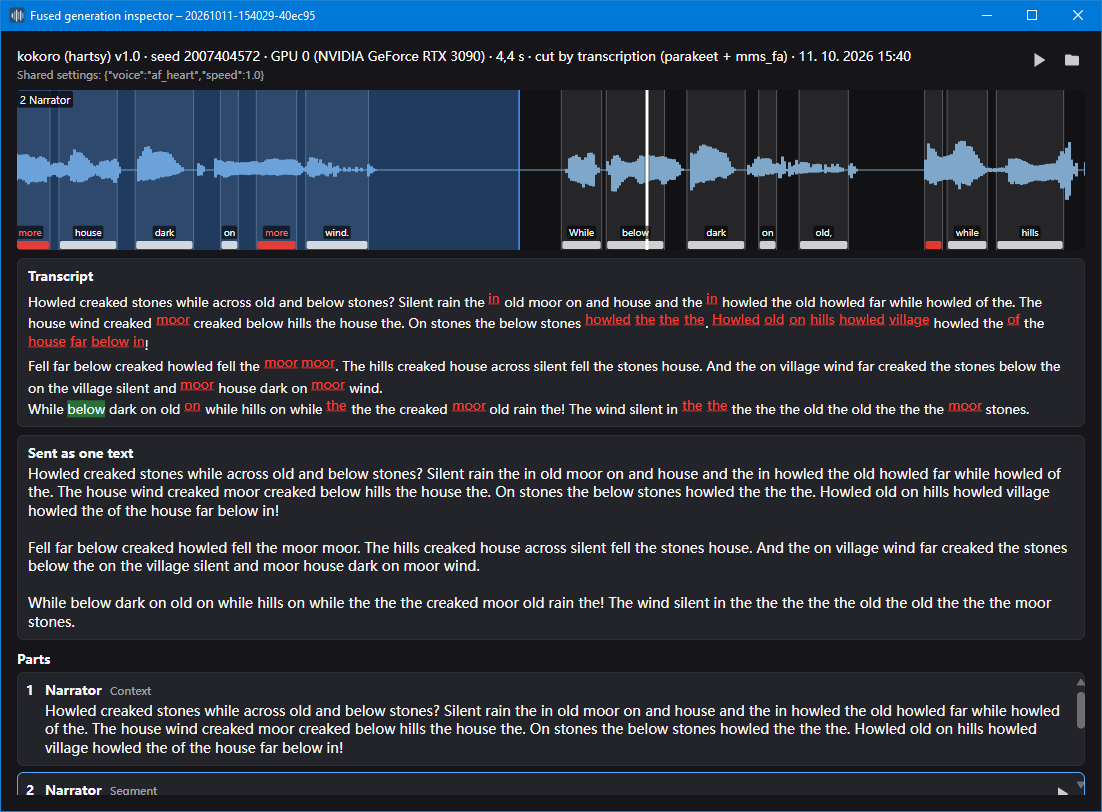Click the Parts heading
This screenshot has width=1102, height=812.
click(34, 659)
